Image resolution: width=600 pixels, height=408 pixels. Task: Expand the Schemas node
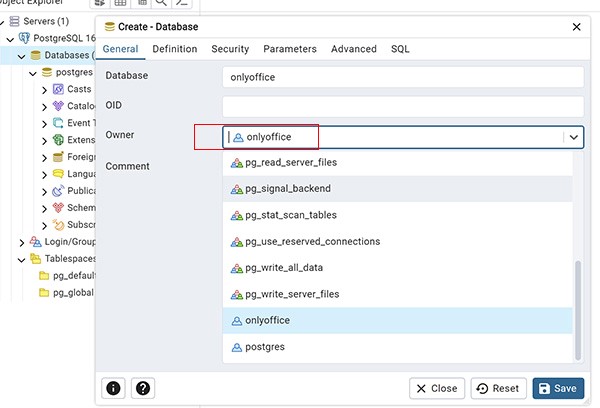(44, 209)
